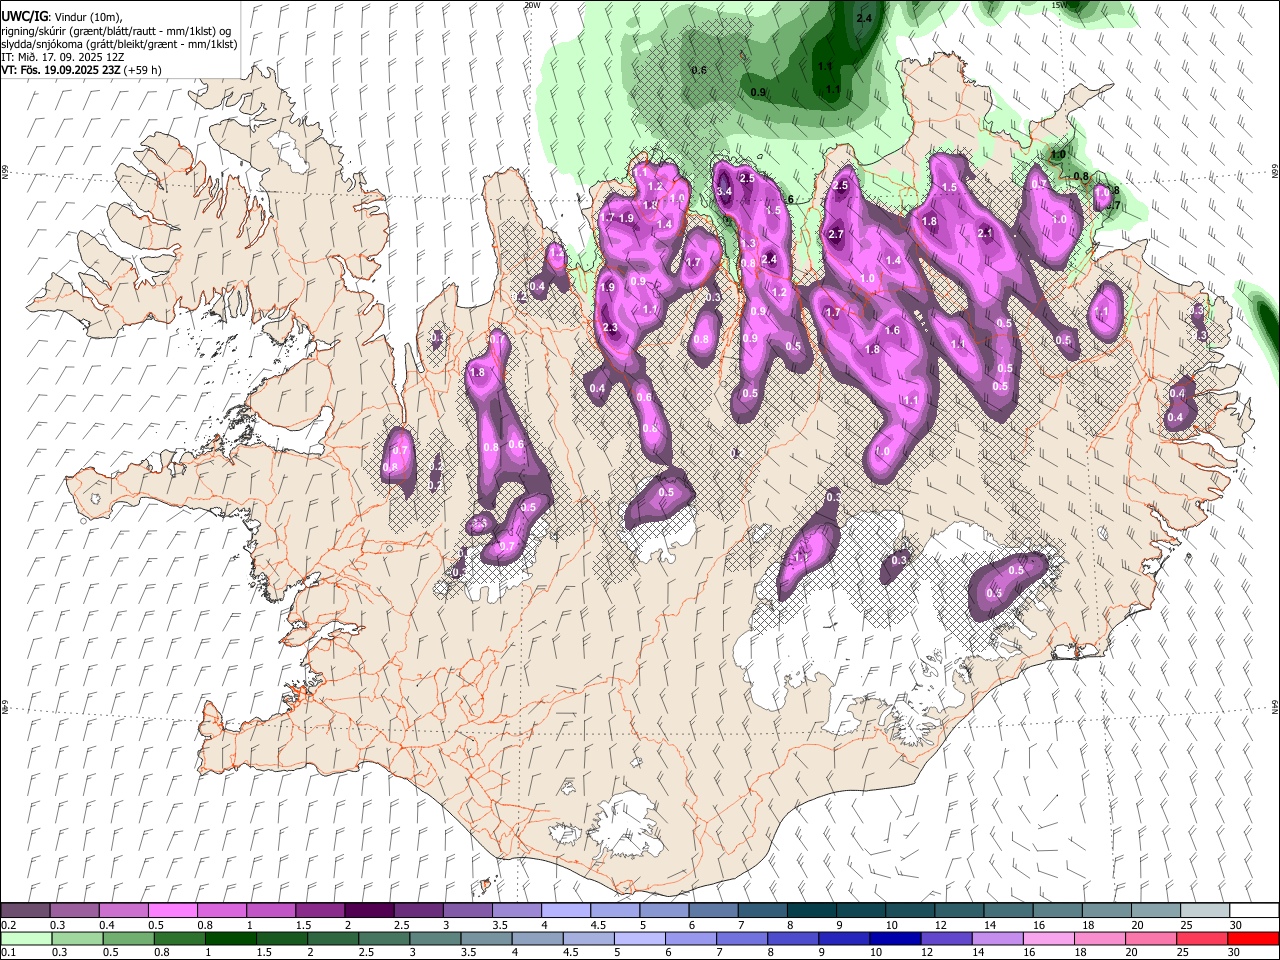
Task: Click the title text 'UWC/IG: Vindur (10m),'
Action: pos(61,17)
